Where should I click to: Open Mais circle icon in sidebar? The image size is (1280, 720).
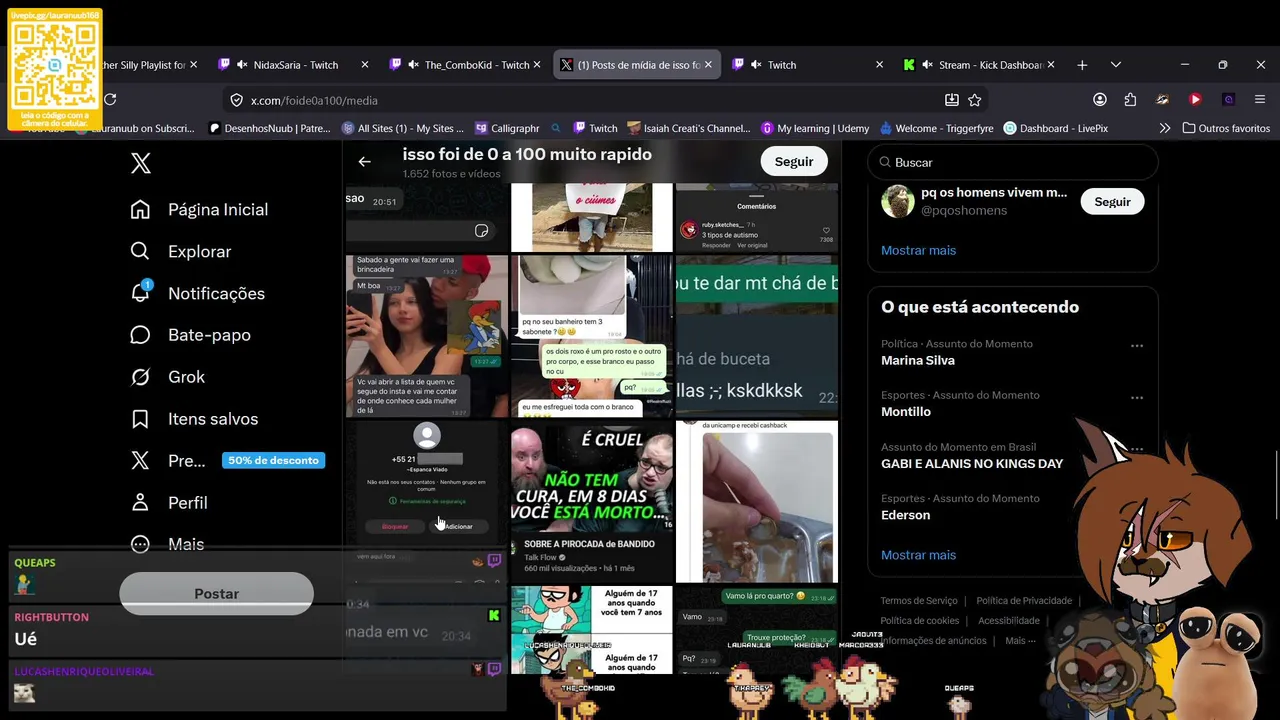tap(140, 544)
